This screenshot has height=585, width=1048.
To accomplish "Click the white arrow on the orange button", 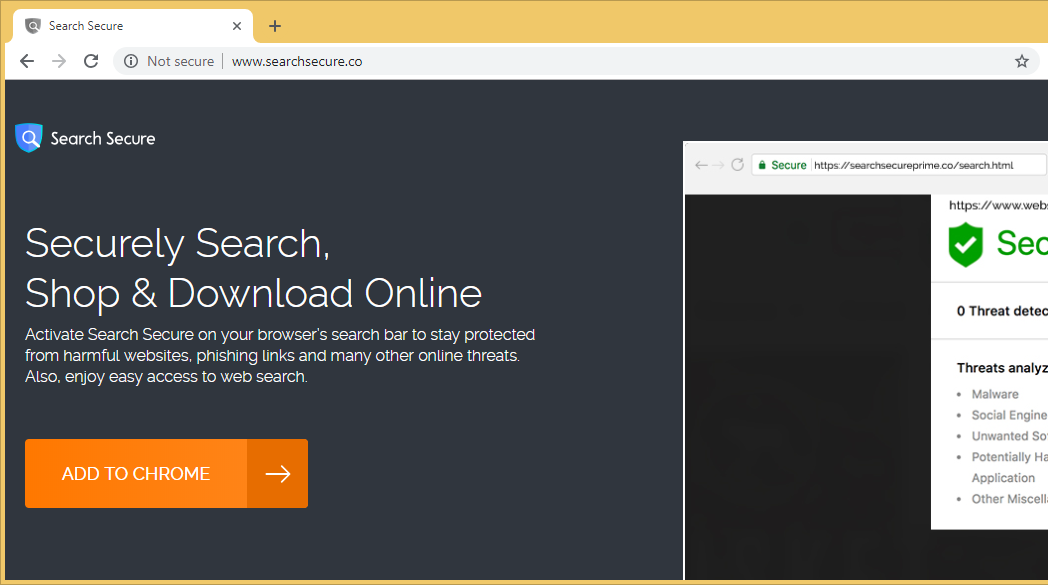I will (x=278, y=474).
